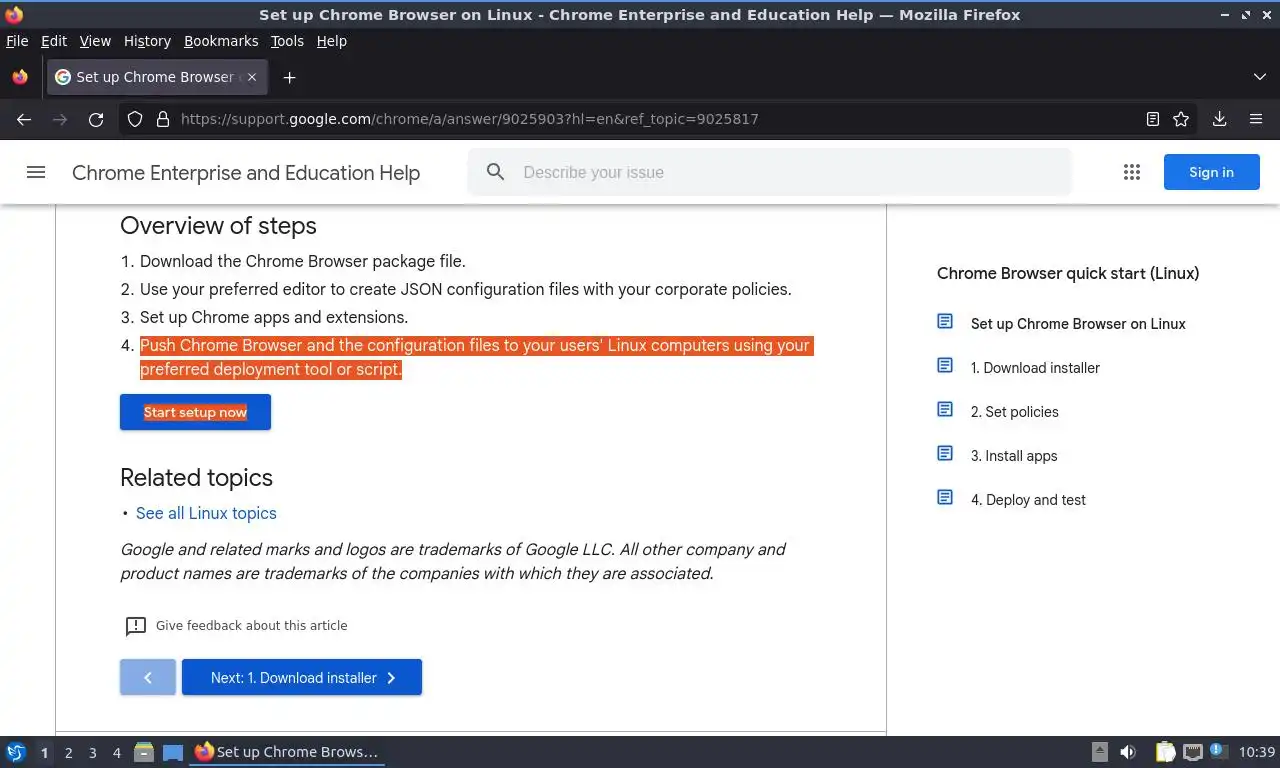Click the Related topics heading
This screenshot has width=1280, height=768.
pos(196,478)
